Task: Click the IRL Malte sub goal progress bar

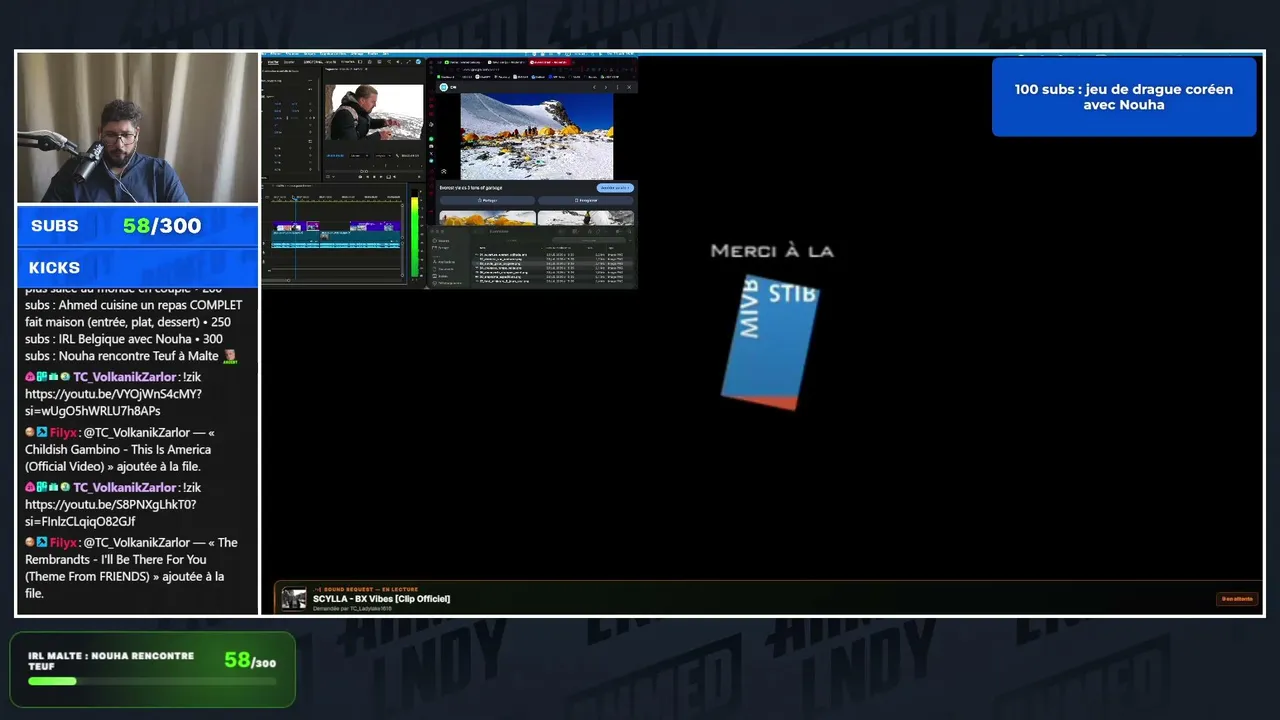Action: point(152,681)
